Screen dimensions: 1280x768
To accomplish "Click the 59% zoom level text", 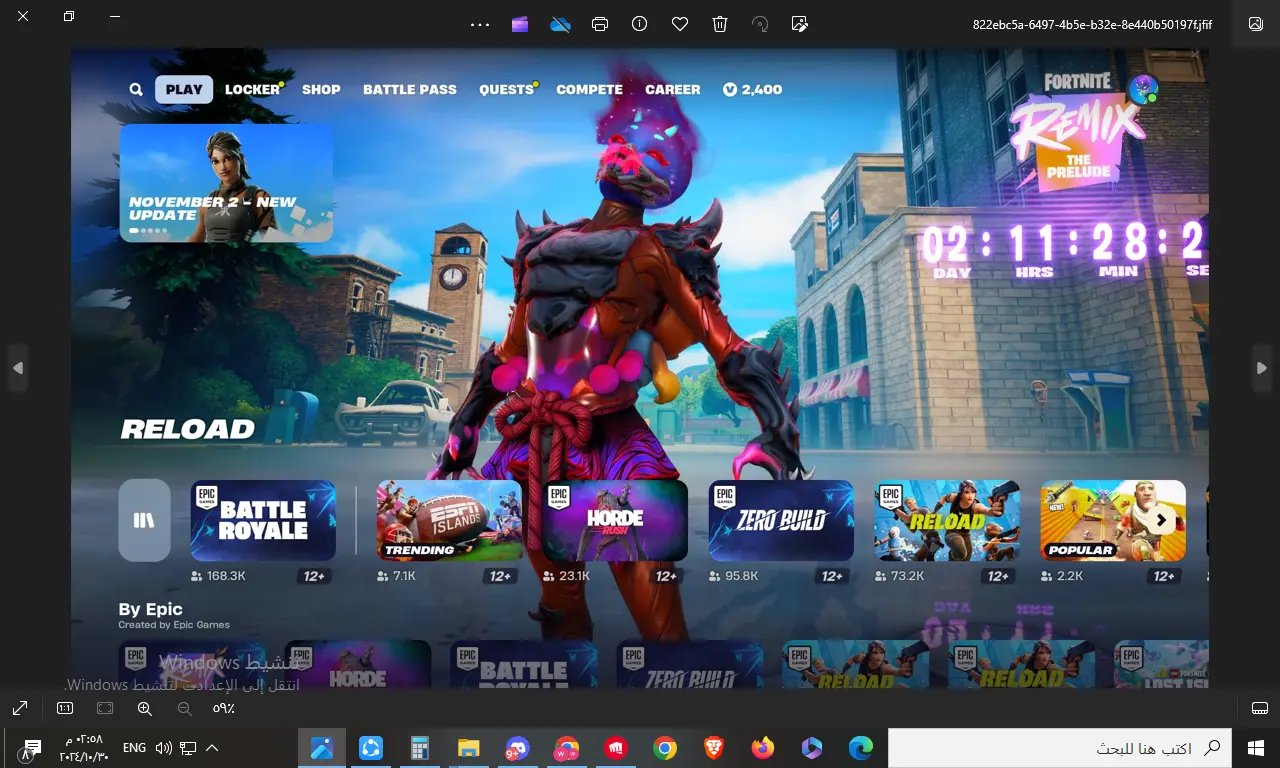I will tap(224, 708).
